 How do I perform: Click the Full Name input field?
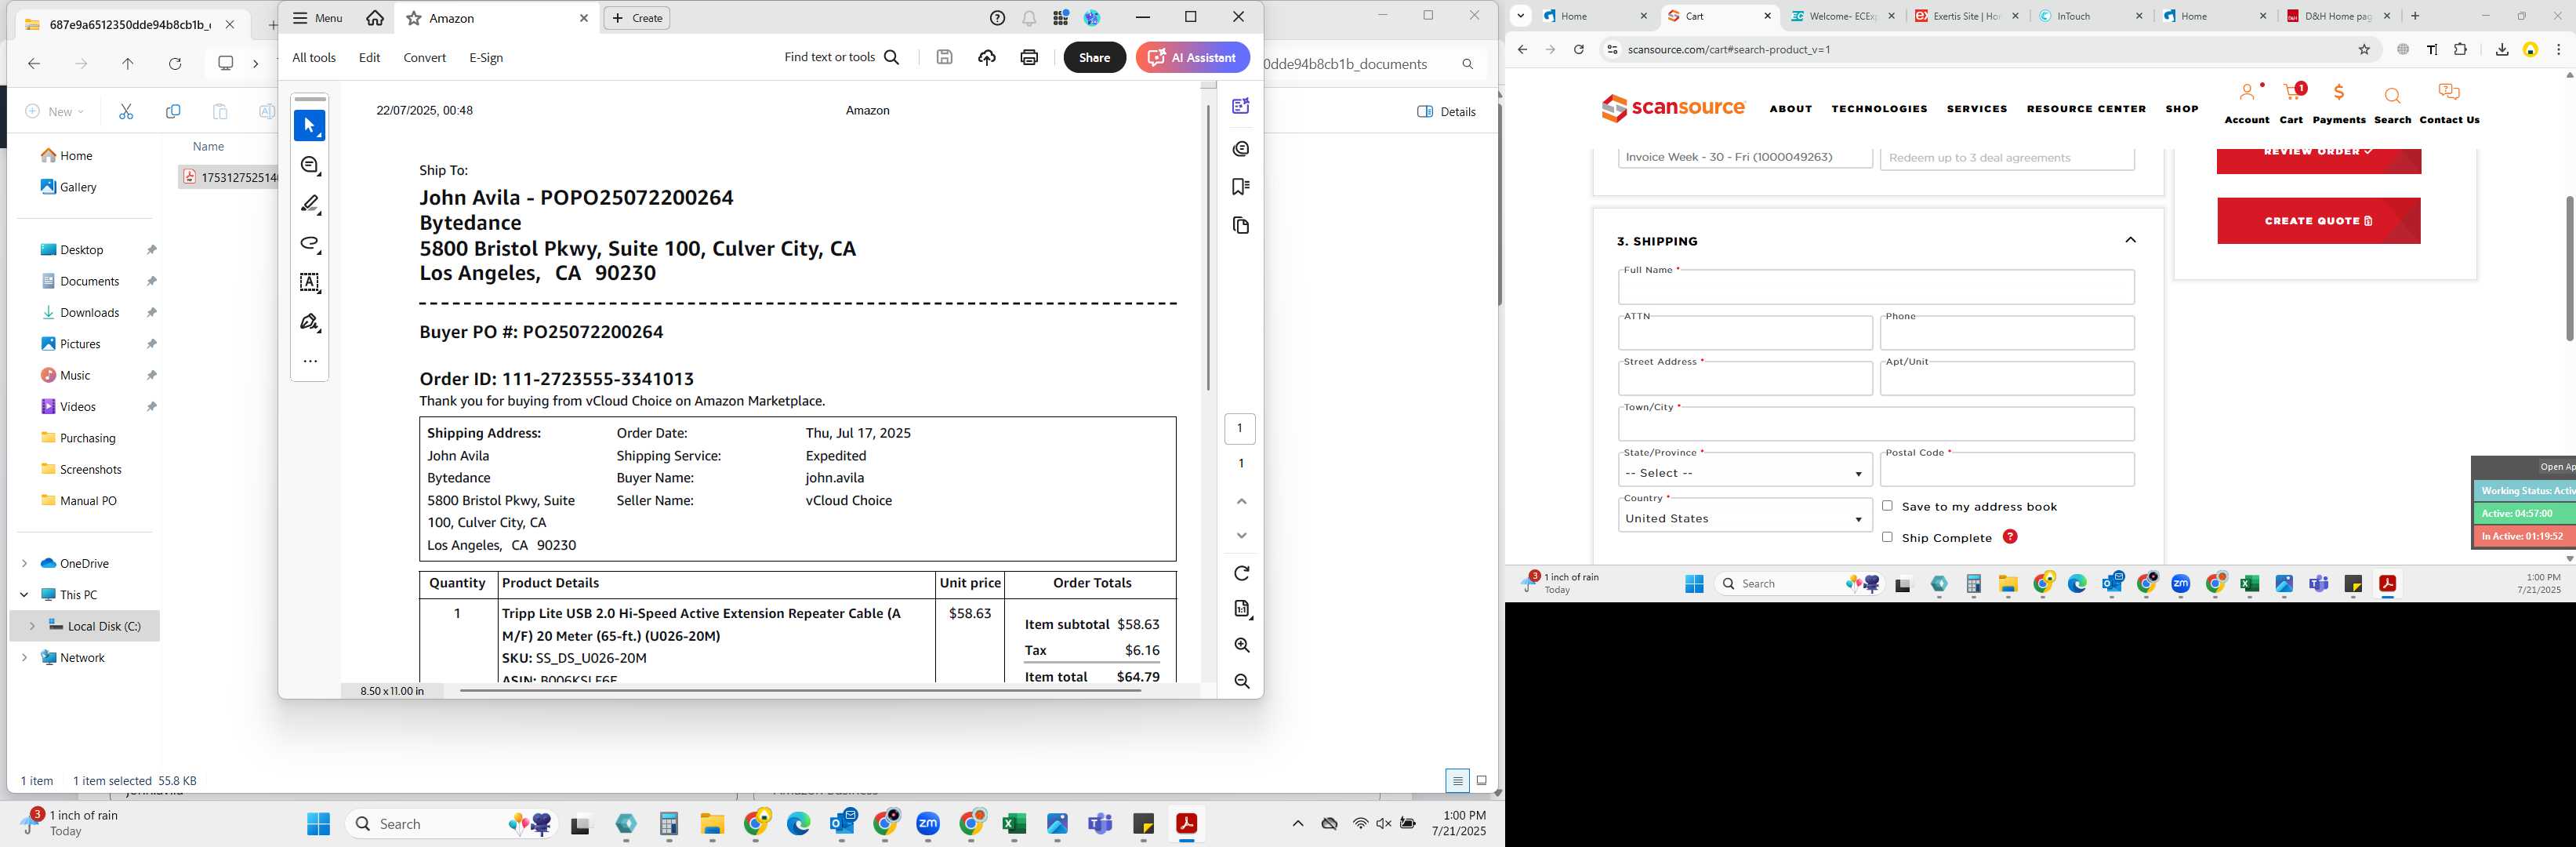tap(1876, 287)
